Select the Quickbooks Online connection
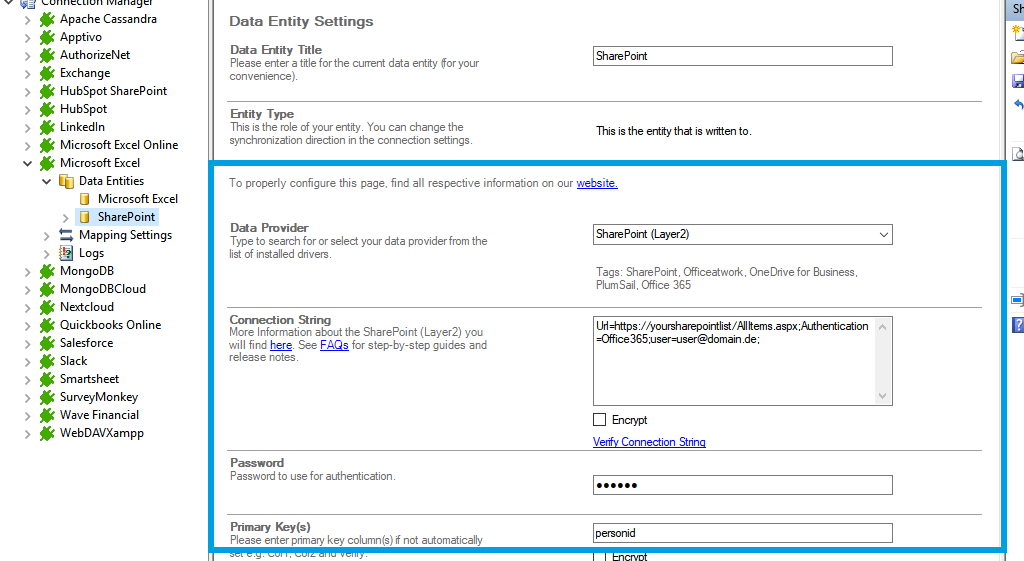Viewport: 1024px width, 561px height. [110, 325]
